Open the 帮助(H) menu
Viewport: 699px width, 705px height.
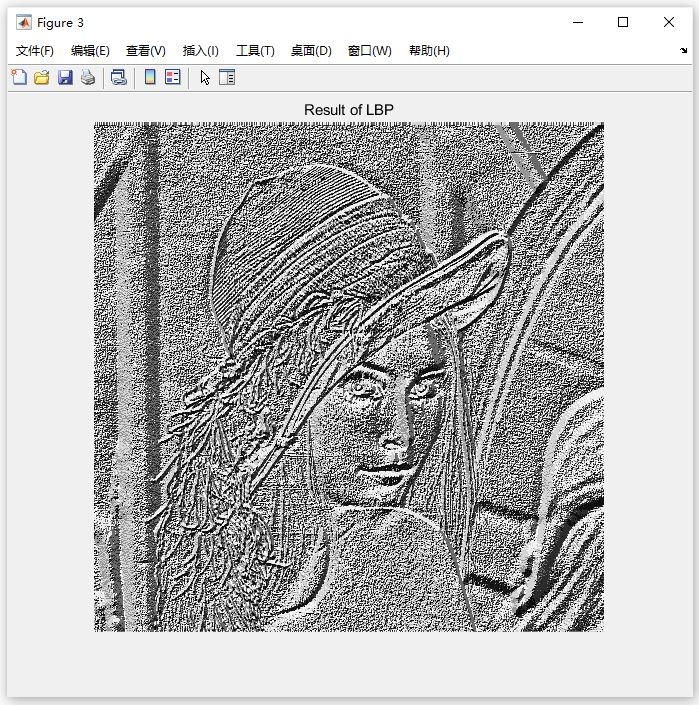pos(429,51)
